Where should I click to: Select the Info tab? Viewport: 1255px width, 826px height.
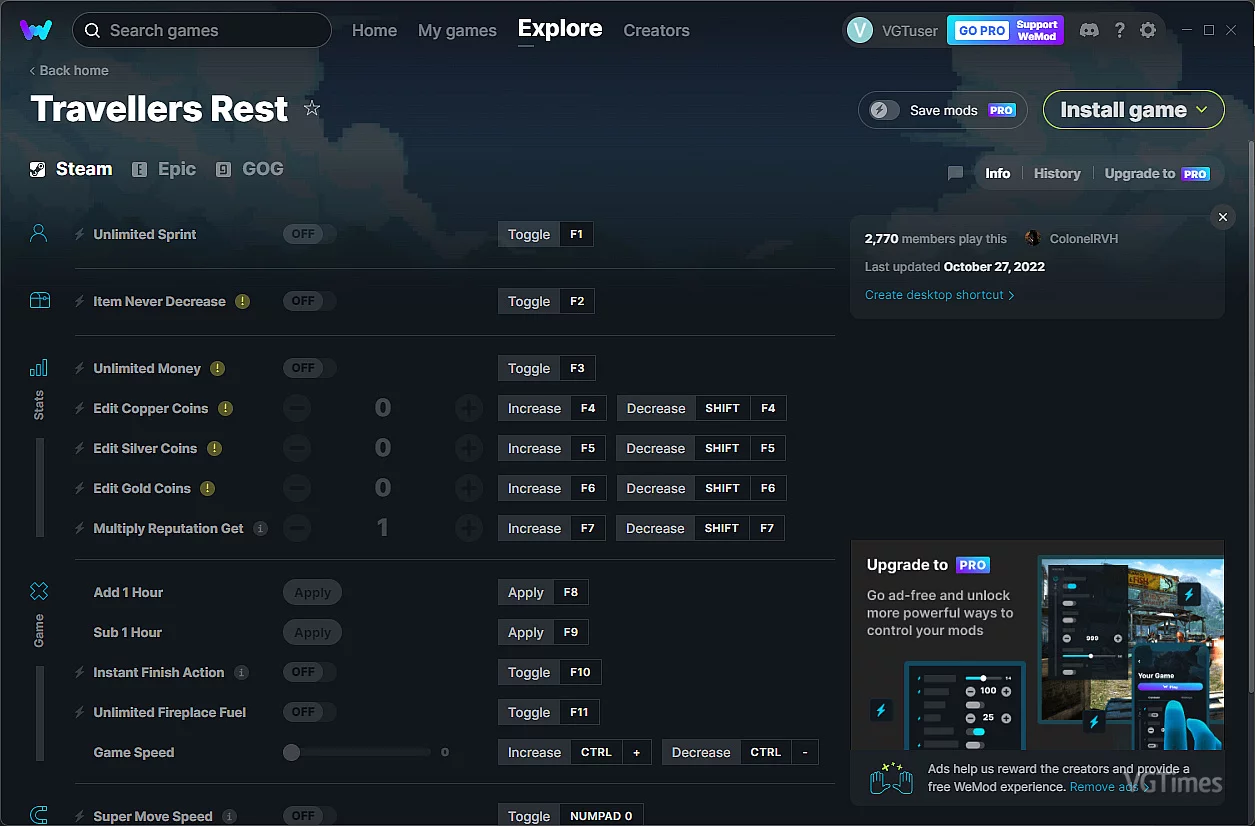click(998, 173)
